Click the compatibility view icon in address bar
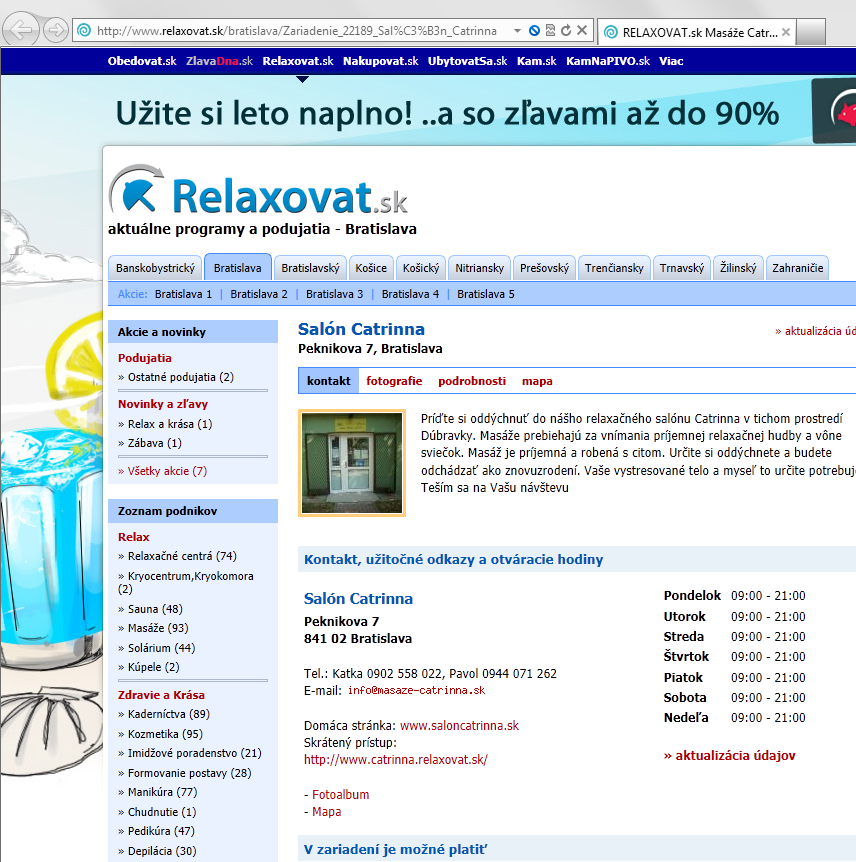 coord(550,31)
